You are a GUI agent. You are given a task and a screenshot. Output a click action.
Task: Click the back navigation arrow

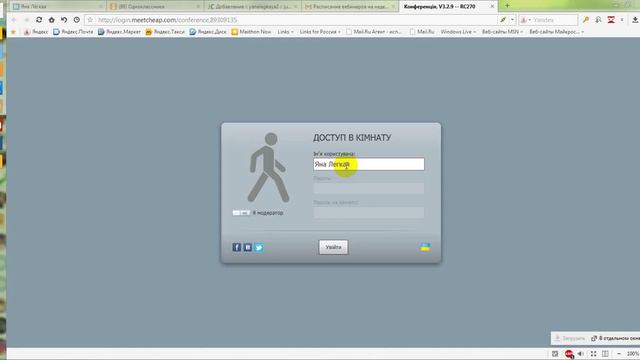point(14,20)
